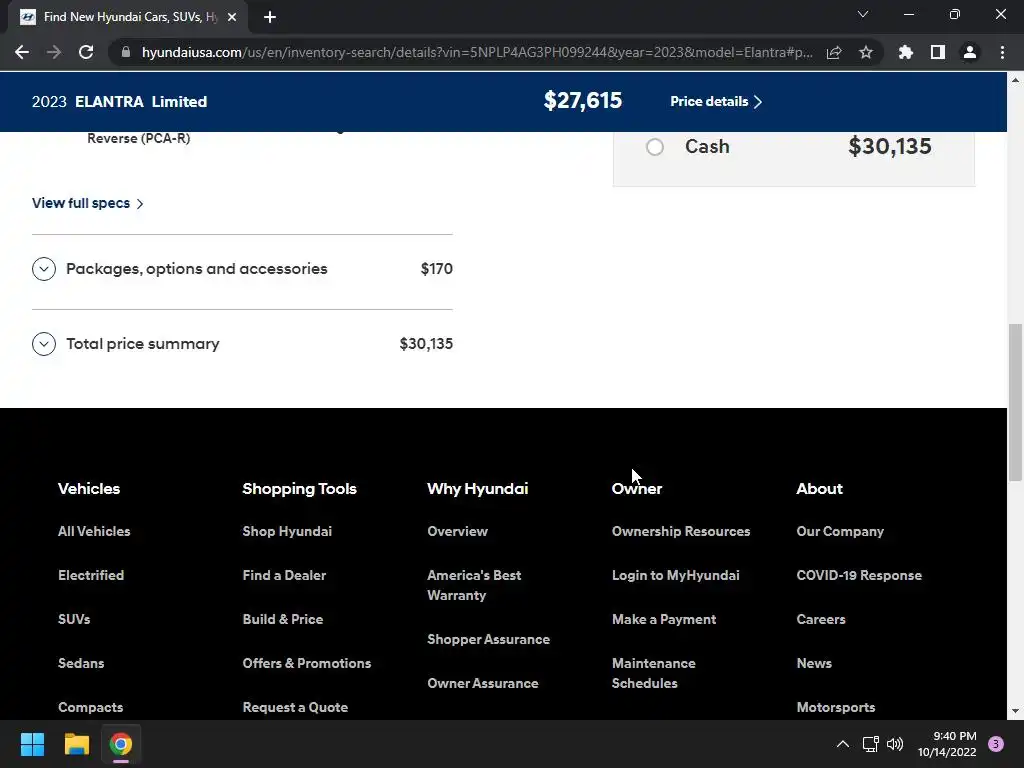Open Chrome side panel
The width and height of the screenshot is (1024, 768).
[x=938, y=52]
